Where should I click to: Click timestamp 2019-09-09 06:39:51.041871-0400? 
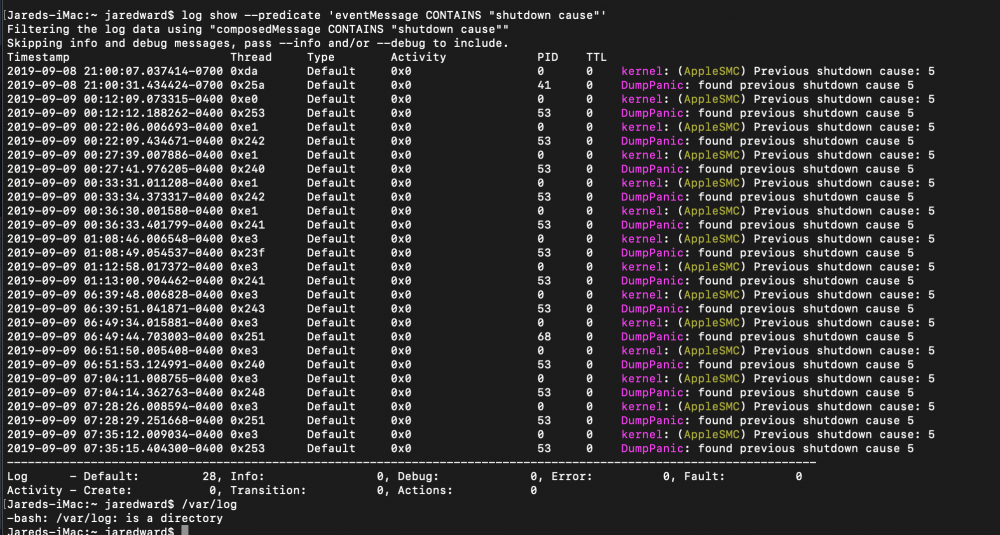point(115,309)
